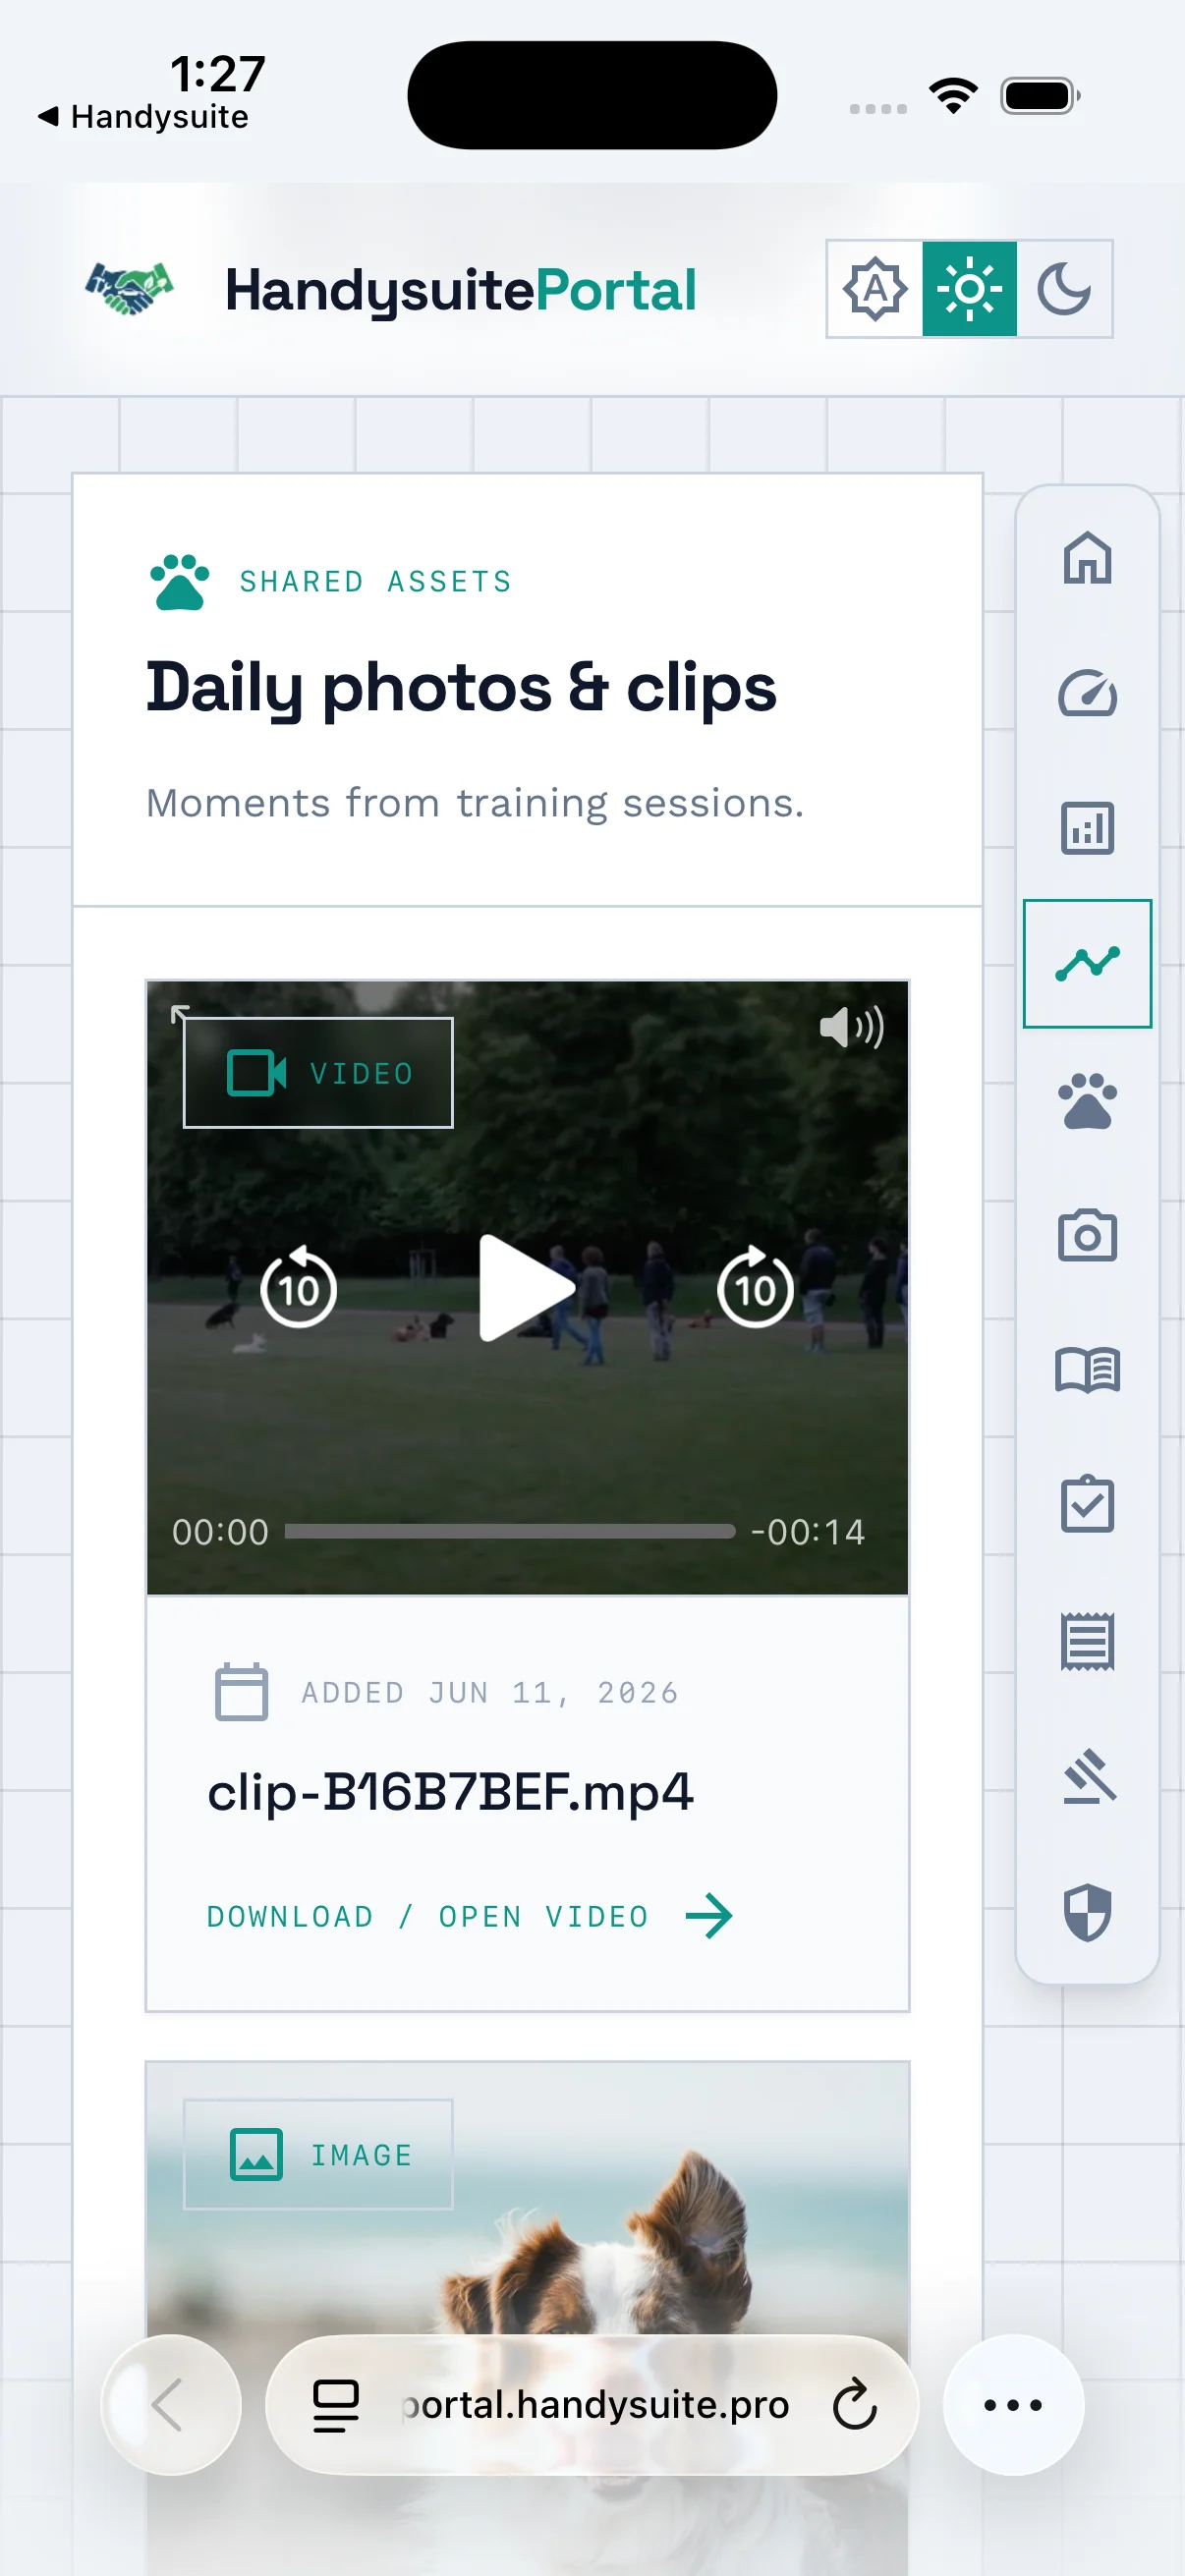Reload the page with refresh icon
This screenshot has height=2576, width=1185.
click(x=854, y=2405)
